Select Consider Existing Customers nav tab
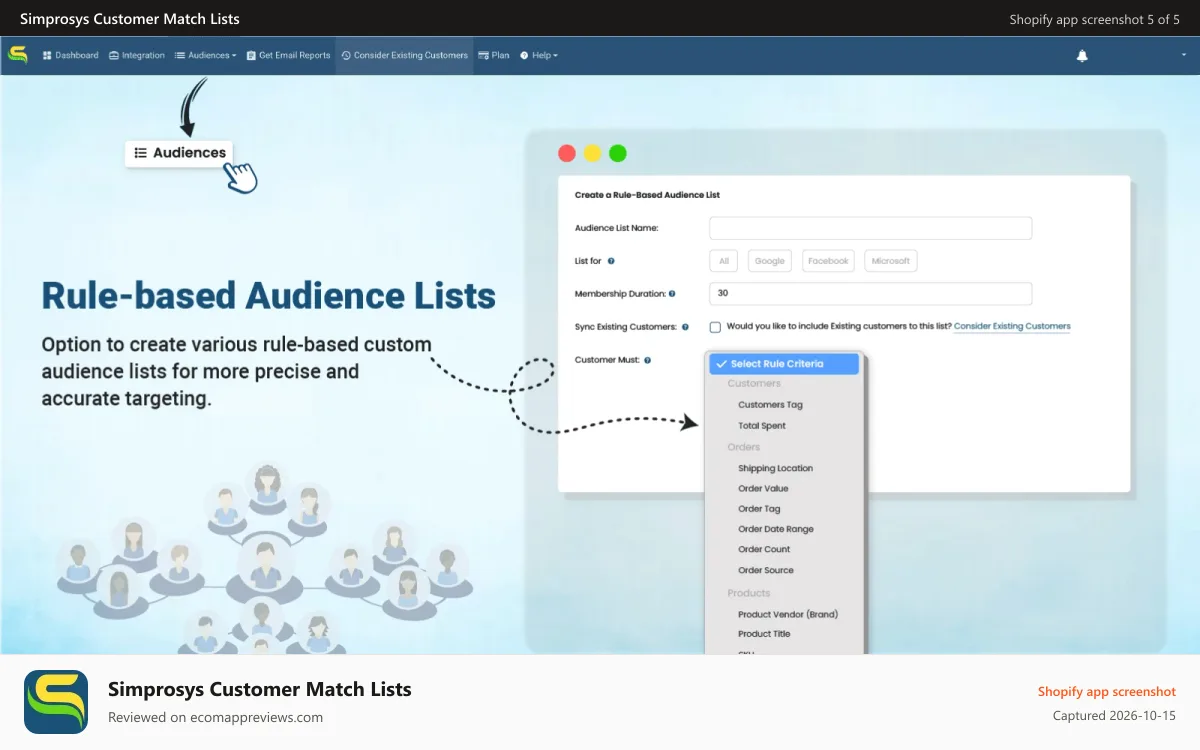 [404, 55]
